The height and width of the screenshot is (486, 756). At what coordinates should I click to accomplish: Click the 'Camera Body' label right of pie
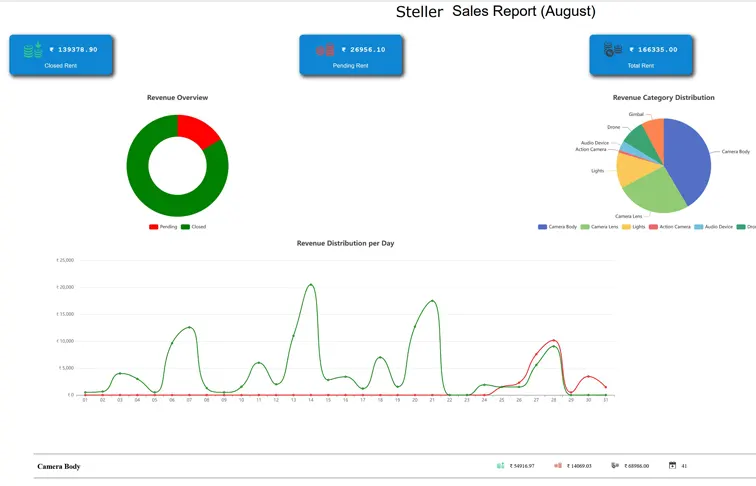[736, 151]
